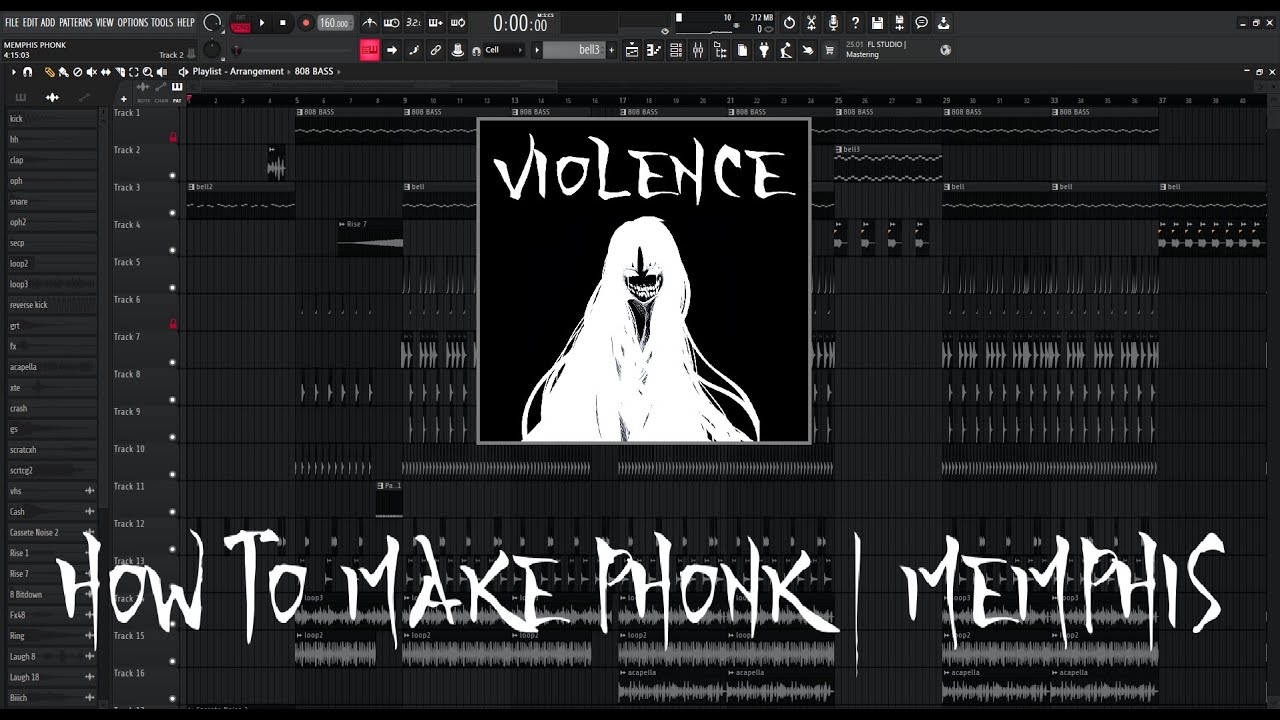
Task: Click the download tray icon
Action: pos(943,23)
